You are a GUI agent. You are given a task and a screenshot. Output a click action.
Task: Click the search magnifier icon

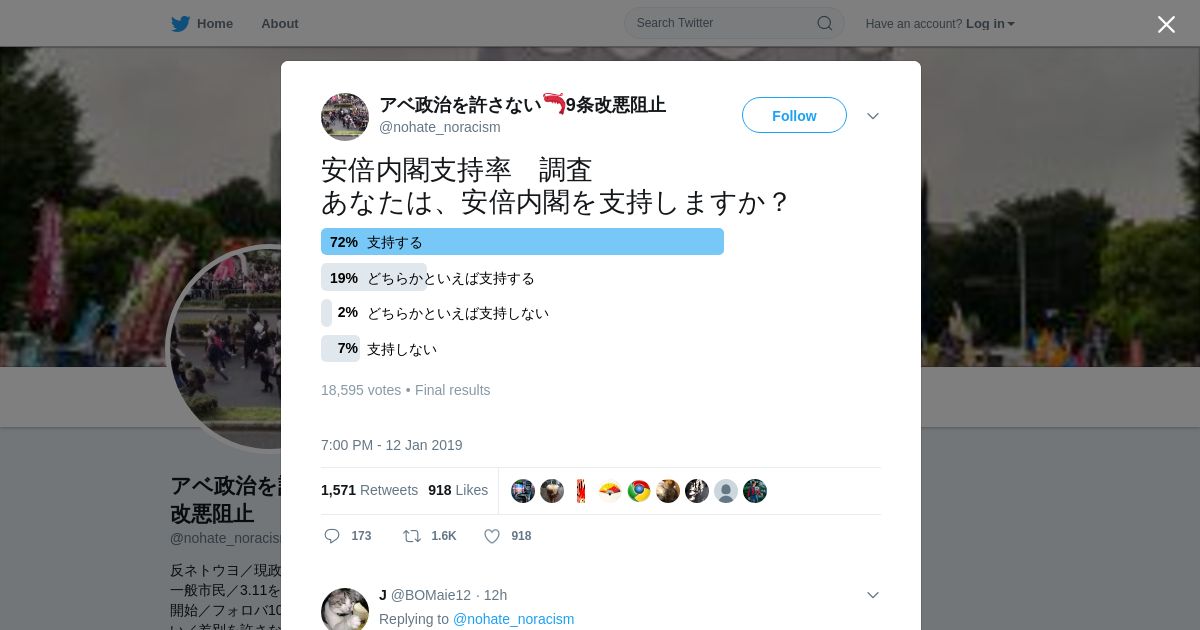click(x=825, y=23)
